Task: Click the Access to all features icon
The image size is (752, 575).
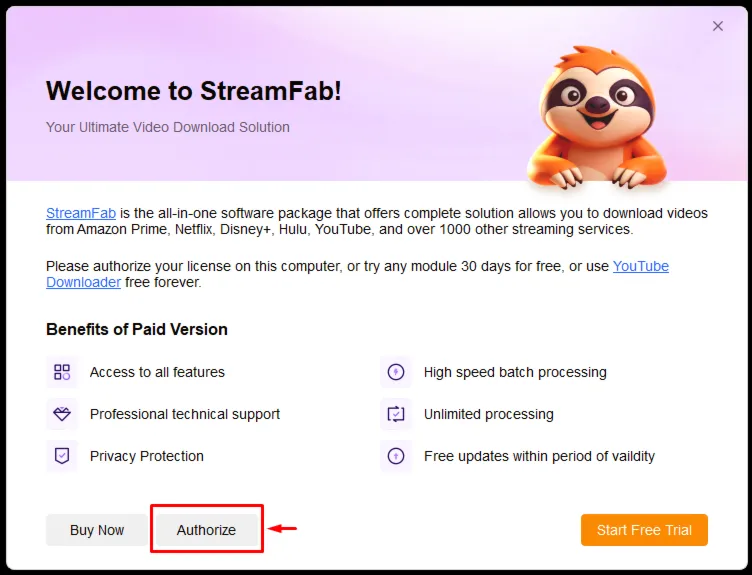Action: tap(62, 372)
